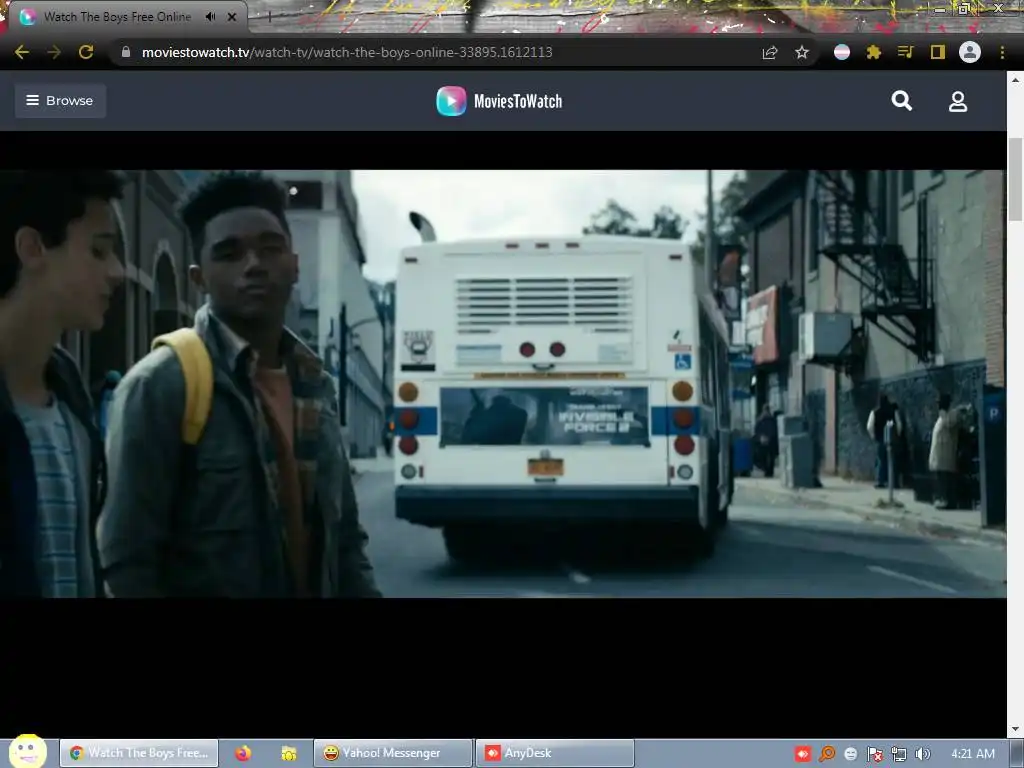
Task: Switch to Chrome taskbar item
Action: click(x=138, y=753)
